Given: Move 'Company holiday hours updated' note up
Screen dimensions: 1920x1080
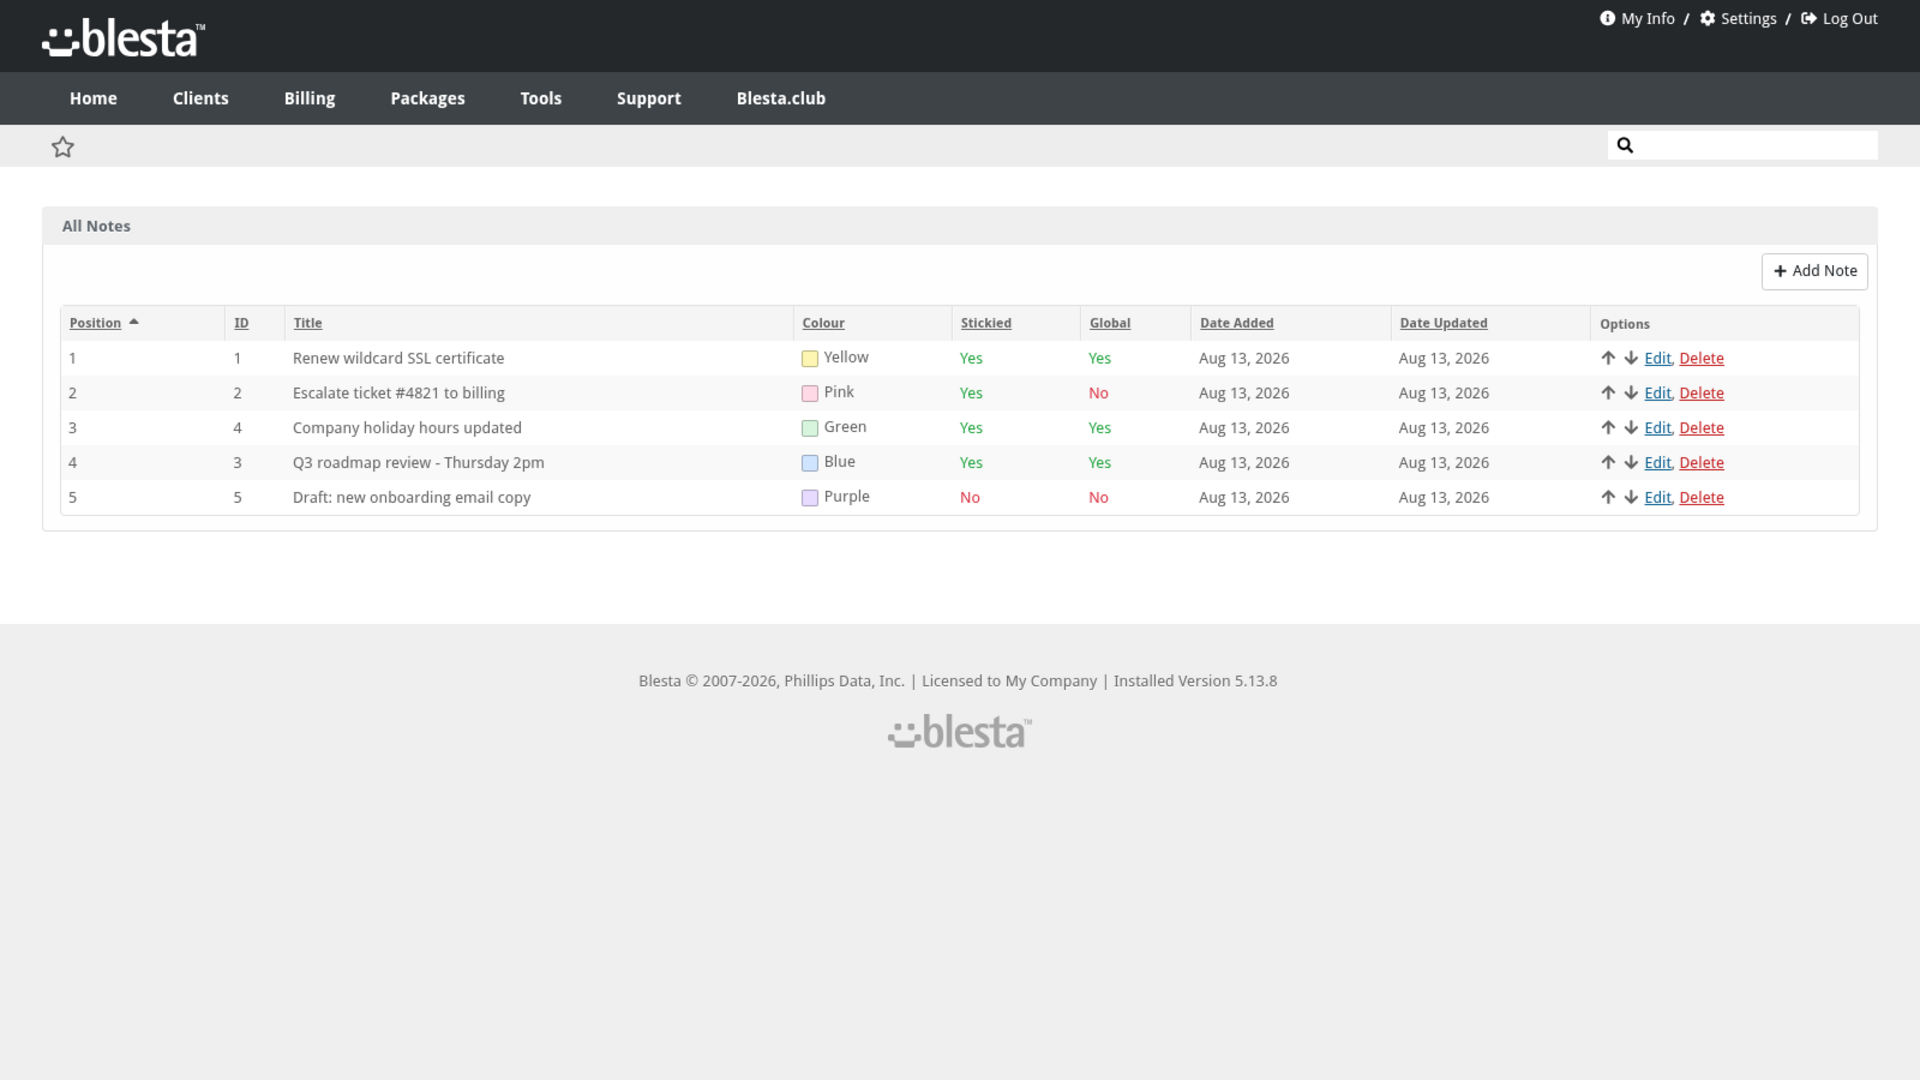Looking at the screenshot, I should click(1608, 428).
